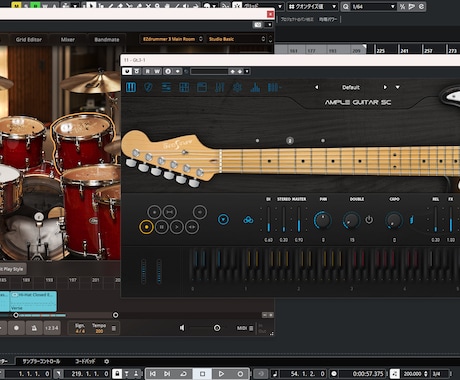The height and width of the screenshot is (380, 460).
Task: Click the Cubase transport Record button
Action: click(240, 374)
